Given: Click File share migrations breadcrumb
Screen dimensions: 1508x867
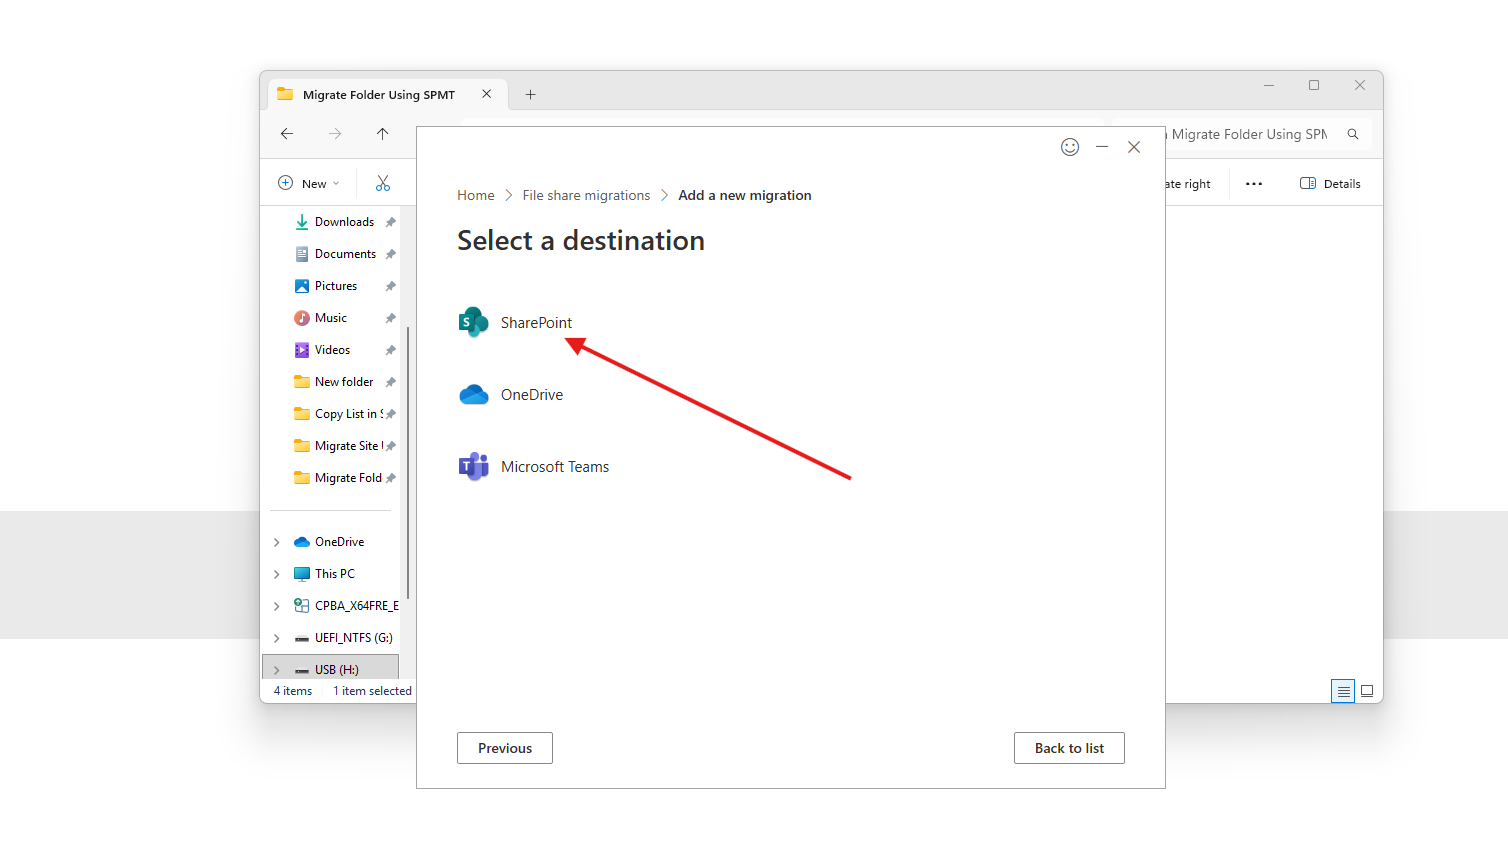Looking at the screenshot, I should pyautogui.click(x=586, y=196).
